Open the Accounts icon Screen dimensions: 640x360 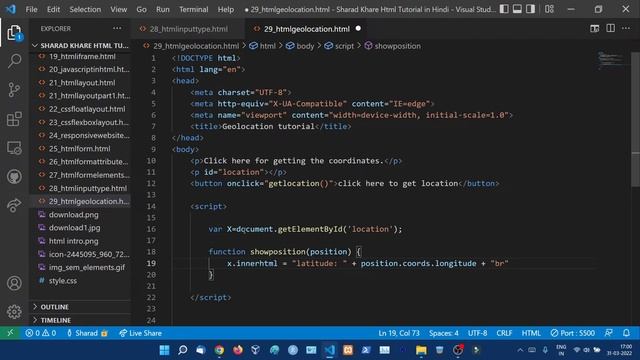pos(14,283)
